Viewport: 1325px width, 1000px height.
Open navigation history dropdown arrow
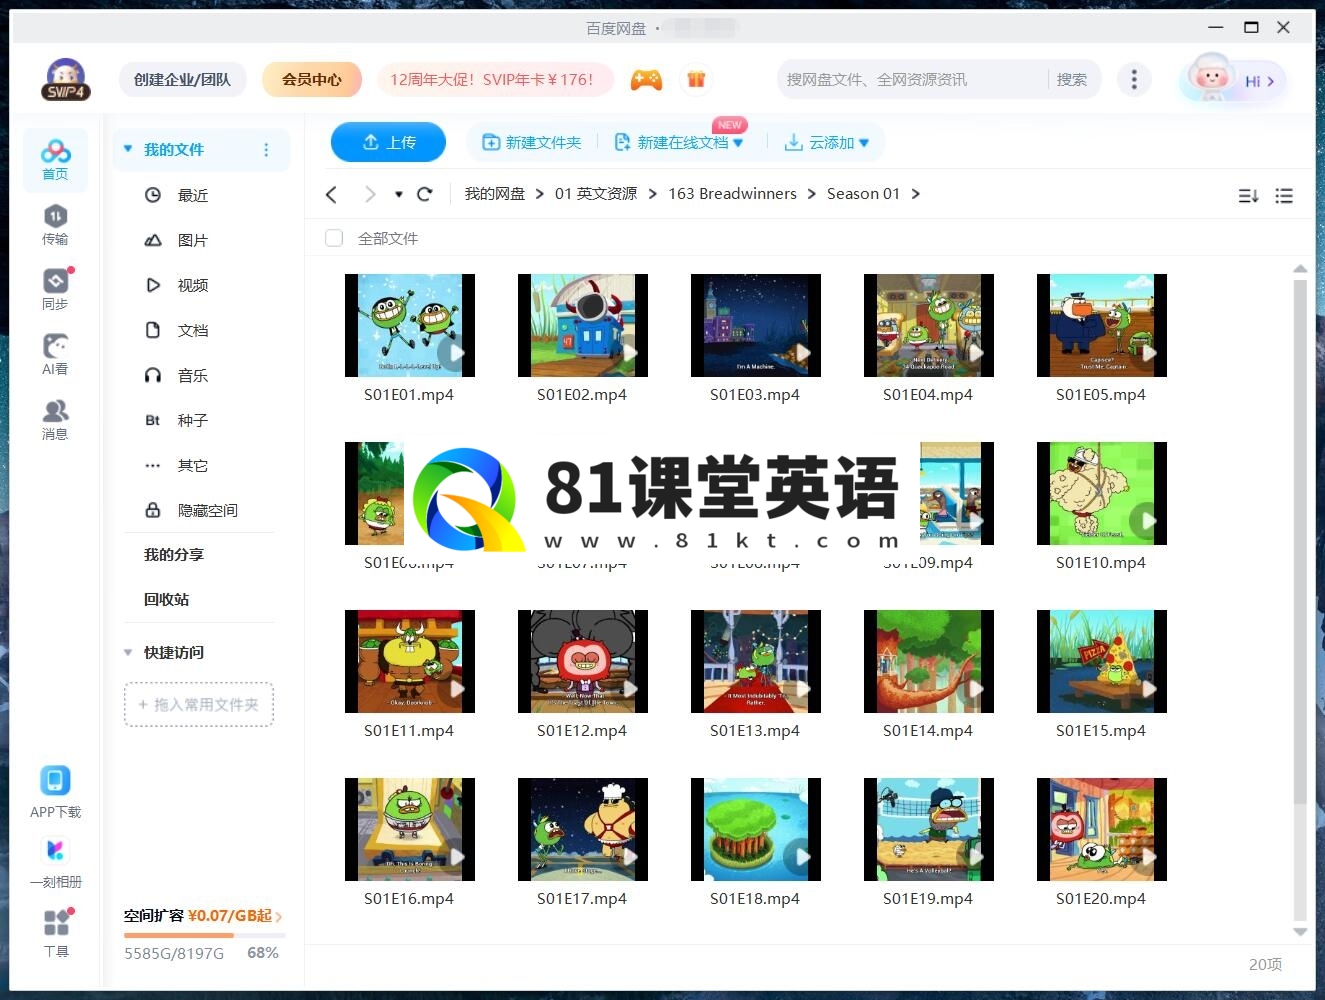point(398,194)
